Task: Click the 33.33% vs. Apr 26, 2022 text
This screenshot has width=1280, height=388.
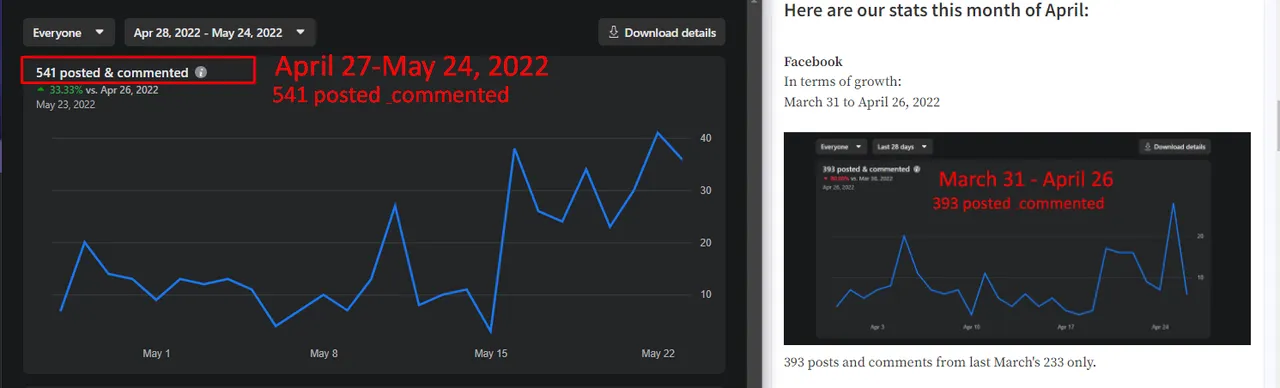Action: point(103,89)
